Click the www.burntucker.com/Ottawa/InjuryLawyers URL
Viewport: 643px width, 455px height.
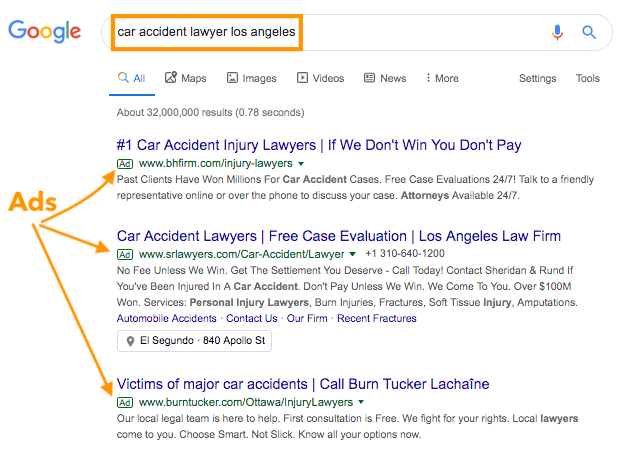click(x=246, y=403)
